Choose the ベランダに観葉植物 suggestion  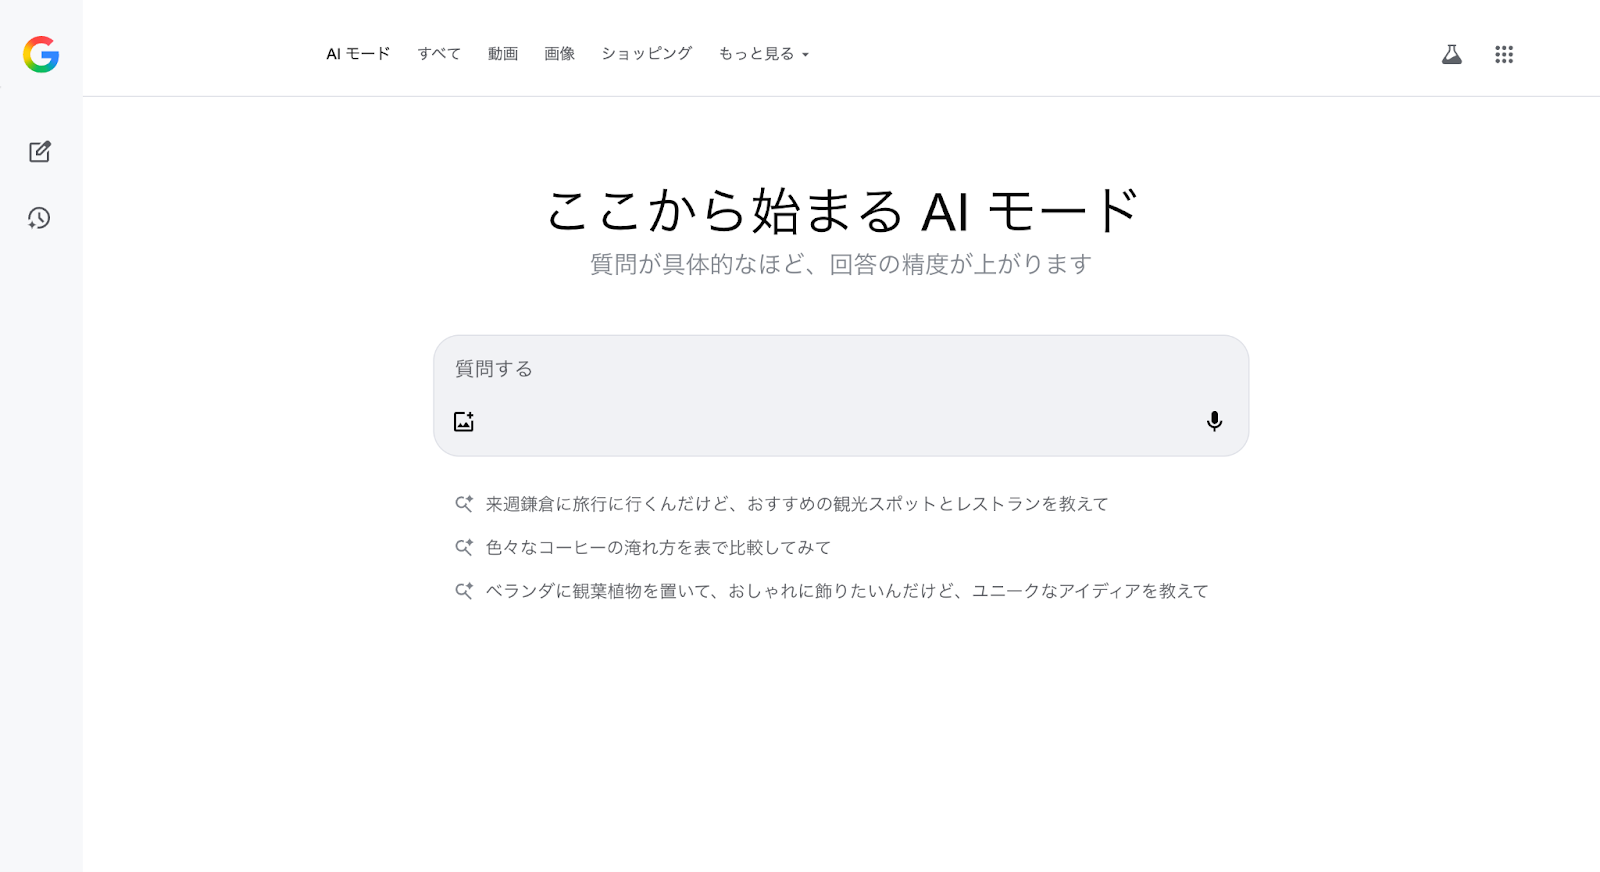tap(847, 591)
